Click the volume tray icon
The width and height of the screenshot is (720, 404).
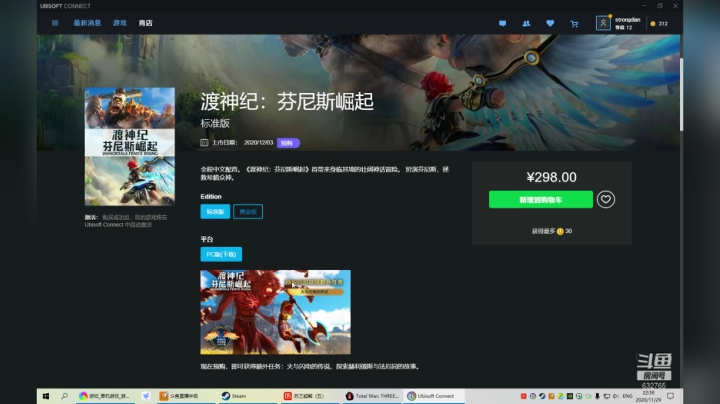point(616,396)
